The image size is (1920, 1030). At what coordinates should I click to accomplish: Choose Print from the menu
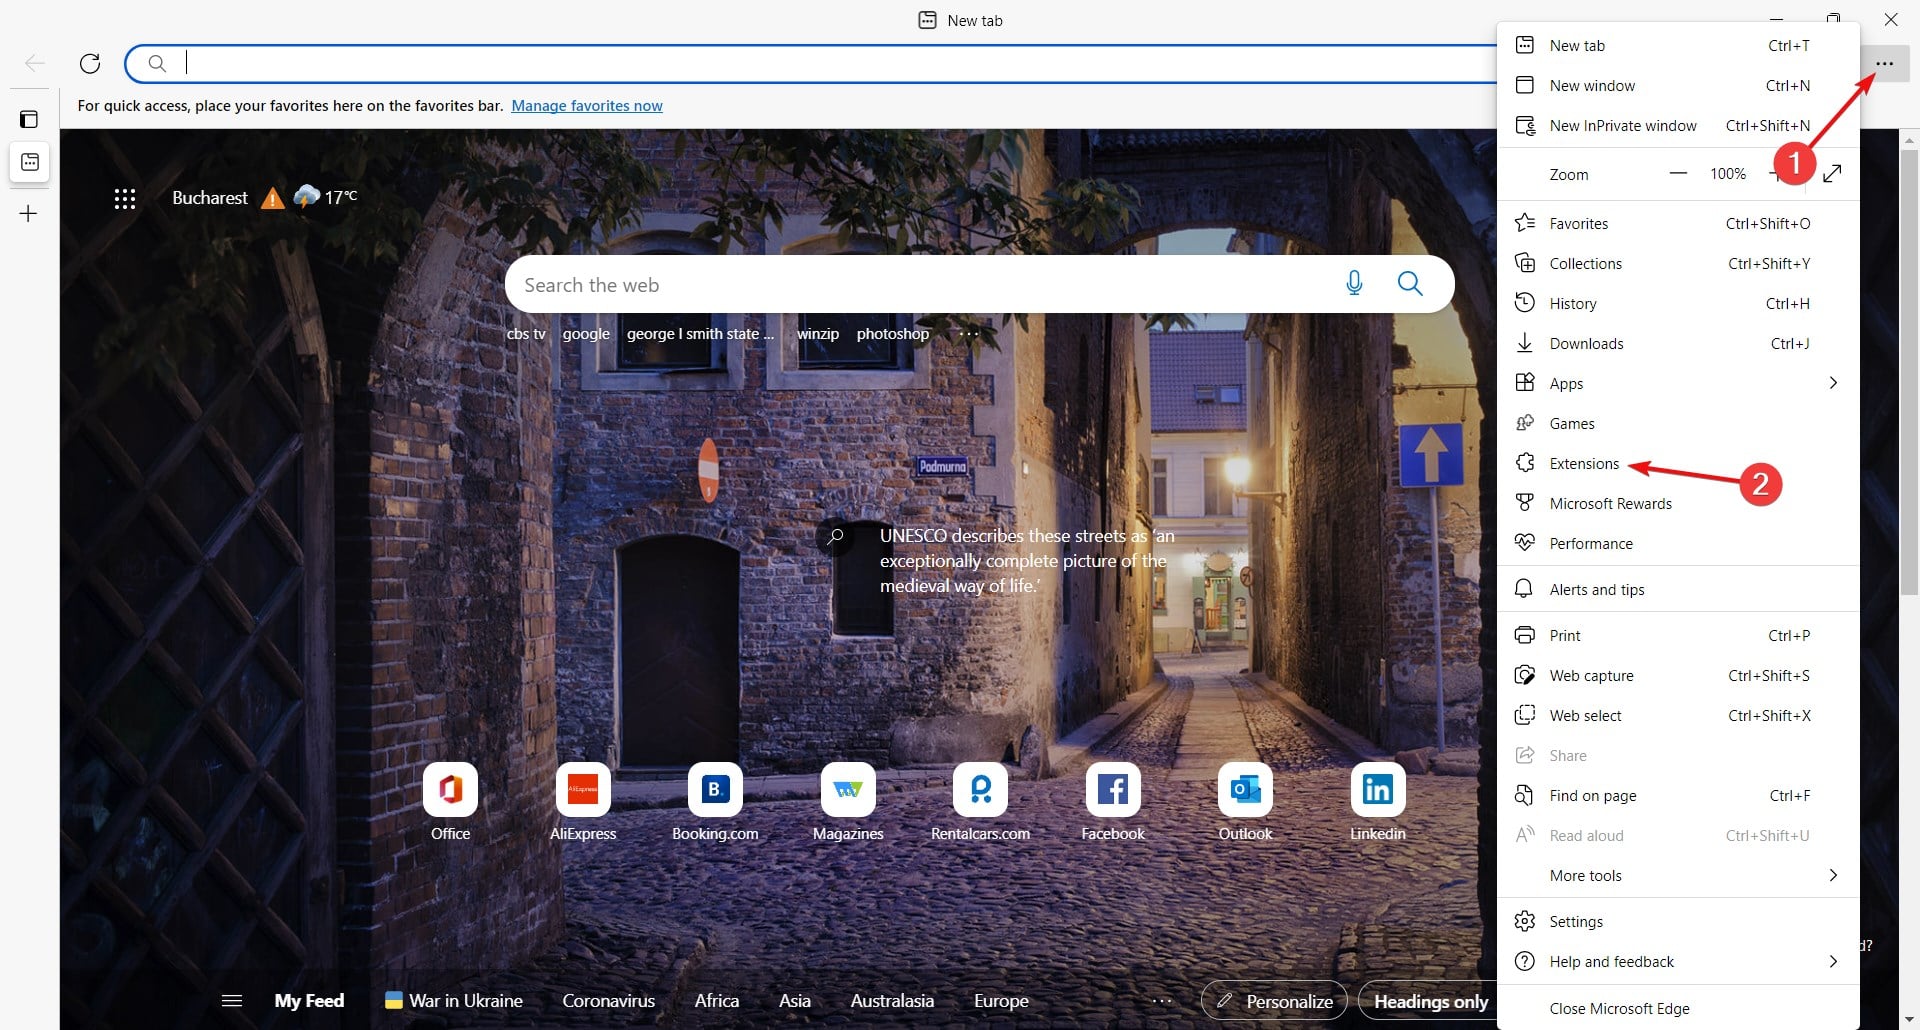click(x=1678, y=635)
